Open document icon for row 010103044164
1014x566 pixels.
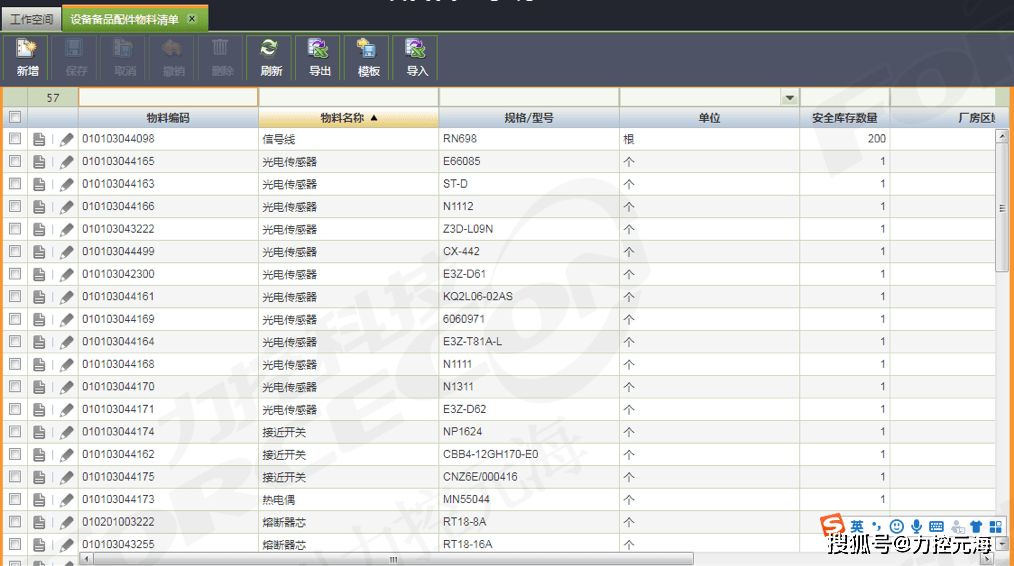pos(39,342)
